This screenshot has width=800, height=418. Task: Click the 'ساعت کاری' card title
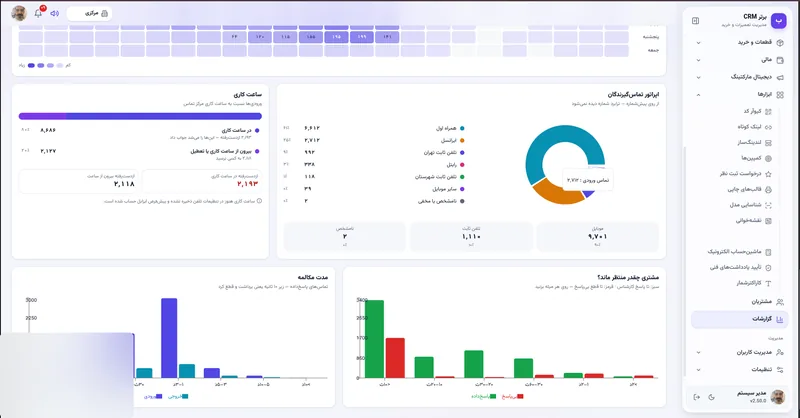point(247,94)
